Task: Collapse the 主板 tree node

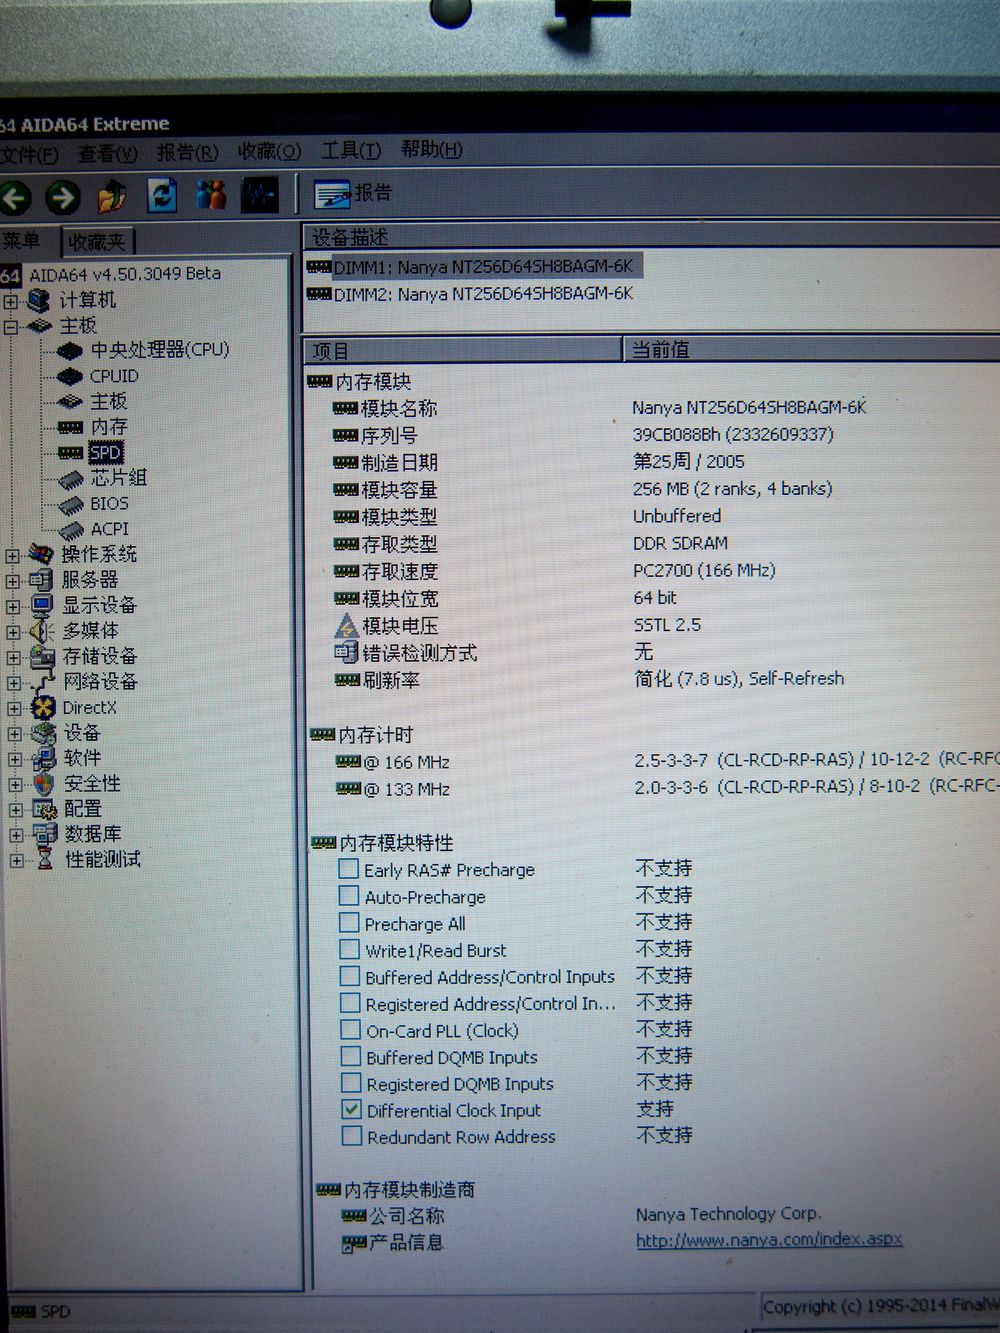Action: coord(11,326)
